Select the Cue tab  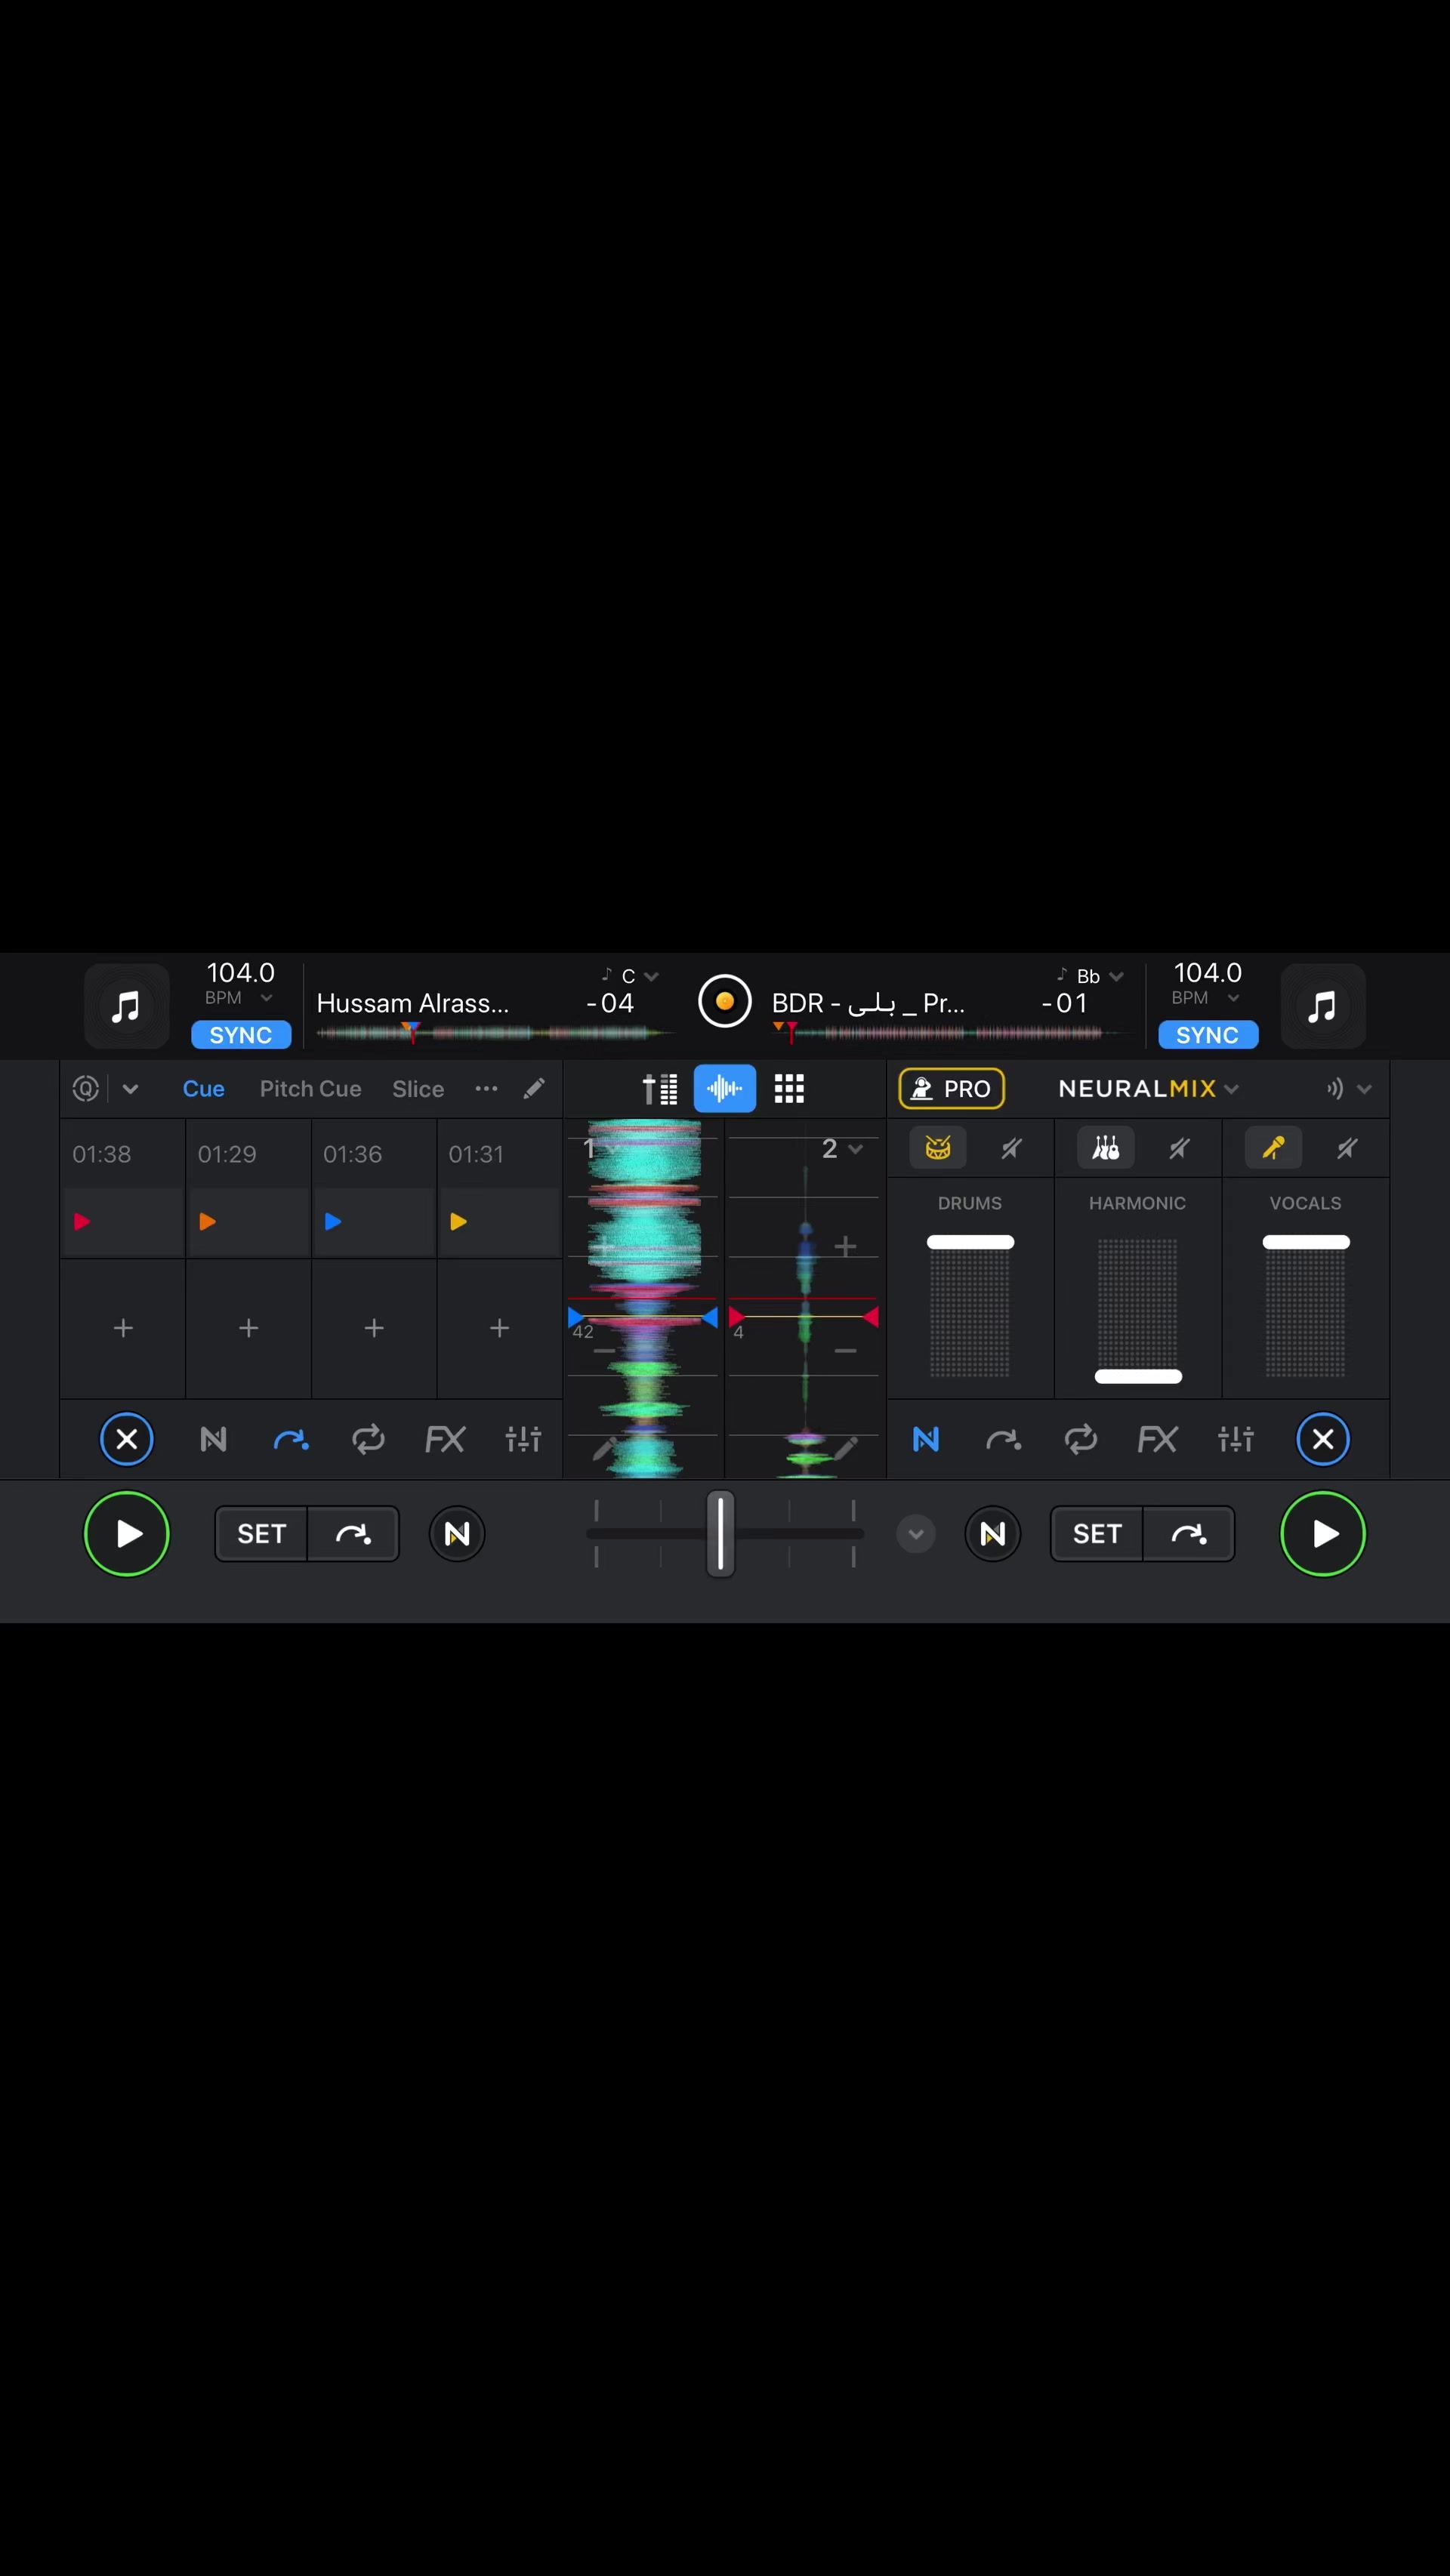click(x=203, y=1089)
